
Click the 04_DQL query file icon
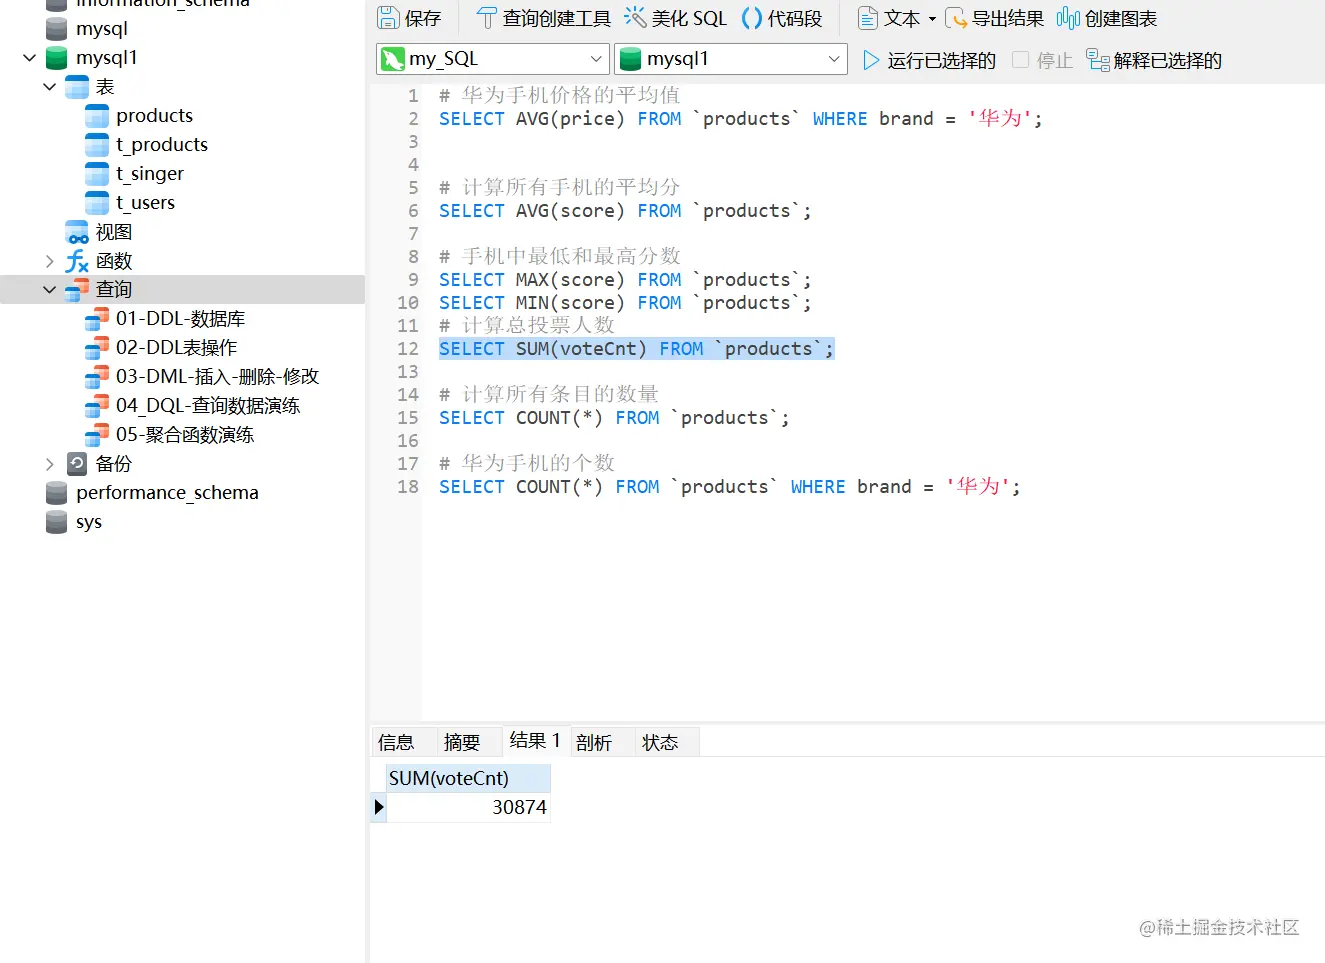[97, 406]
